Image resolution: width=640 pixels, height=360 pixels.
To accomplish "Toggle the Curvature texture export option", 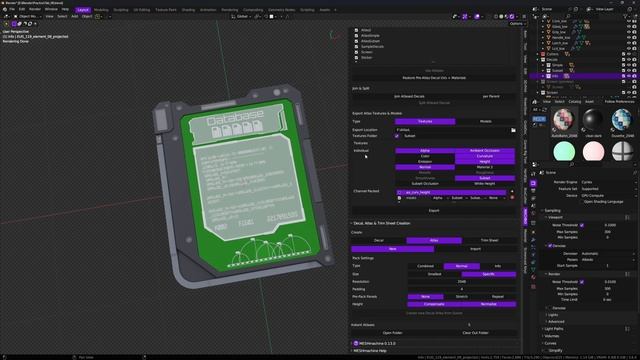I will pyautogui.click(x=485, y=156).
